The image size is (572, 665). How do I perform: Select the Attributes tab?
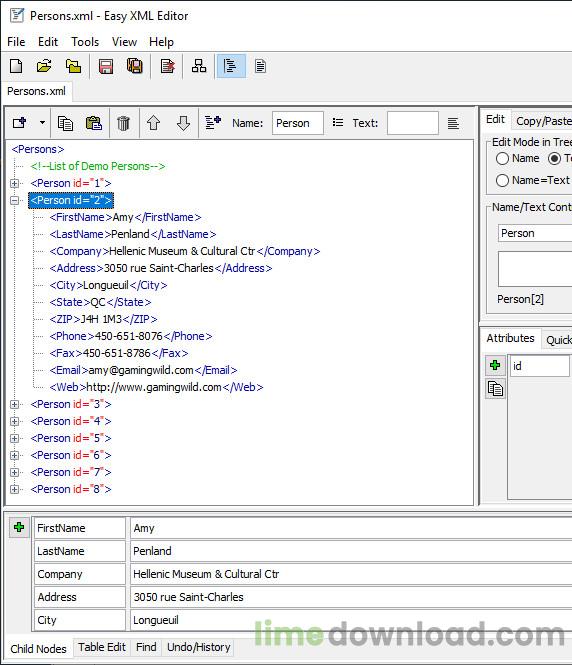(510, 338)
